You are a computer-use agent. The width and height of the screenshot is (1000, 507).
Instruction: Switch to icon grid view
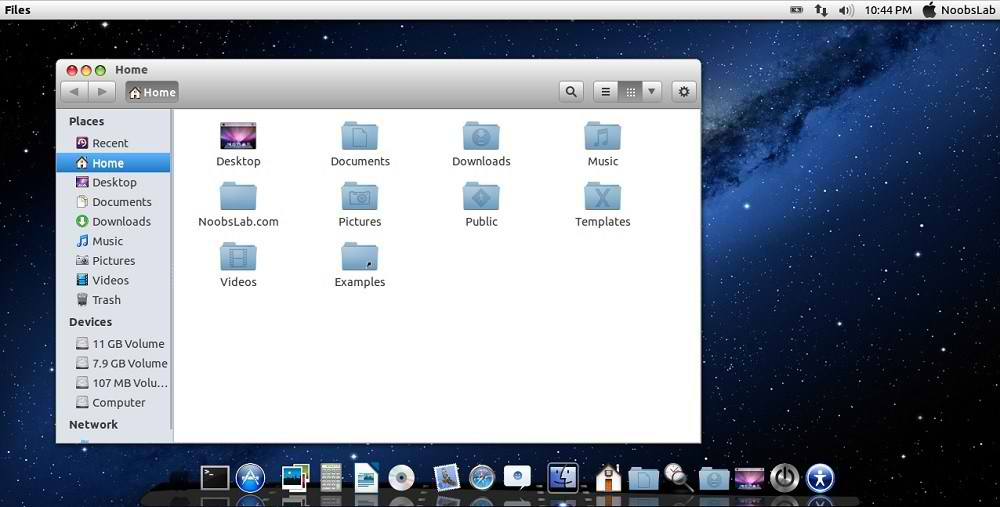[x=630, y=92]
